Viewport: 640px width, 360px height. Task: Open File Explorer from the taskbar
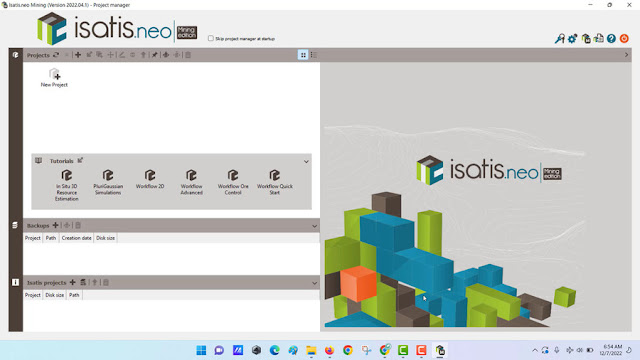click(311, 350)
